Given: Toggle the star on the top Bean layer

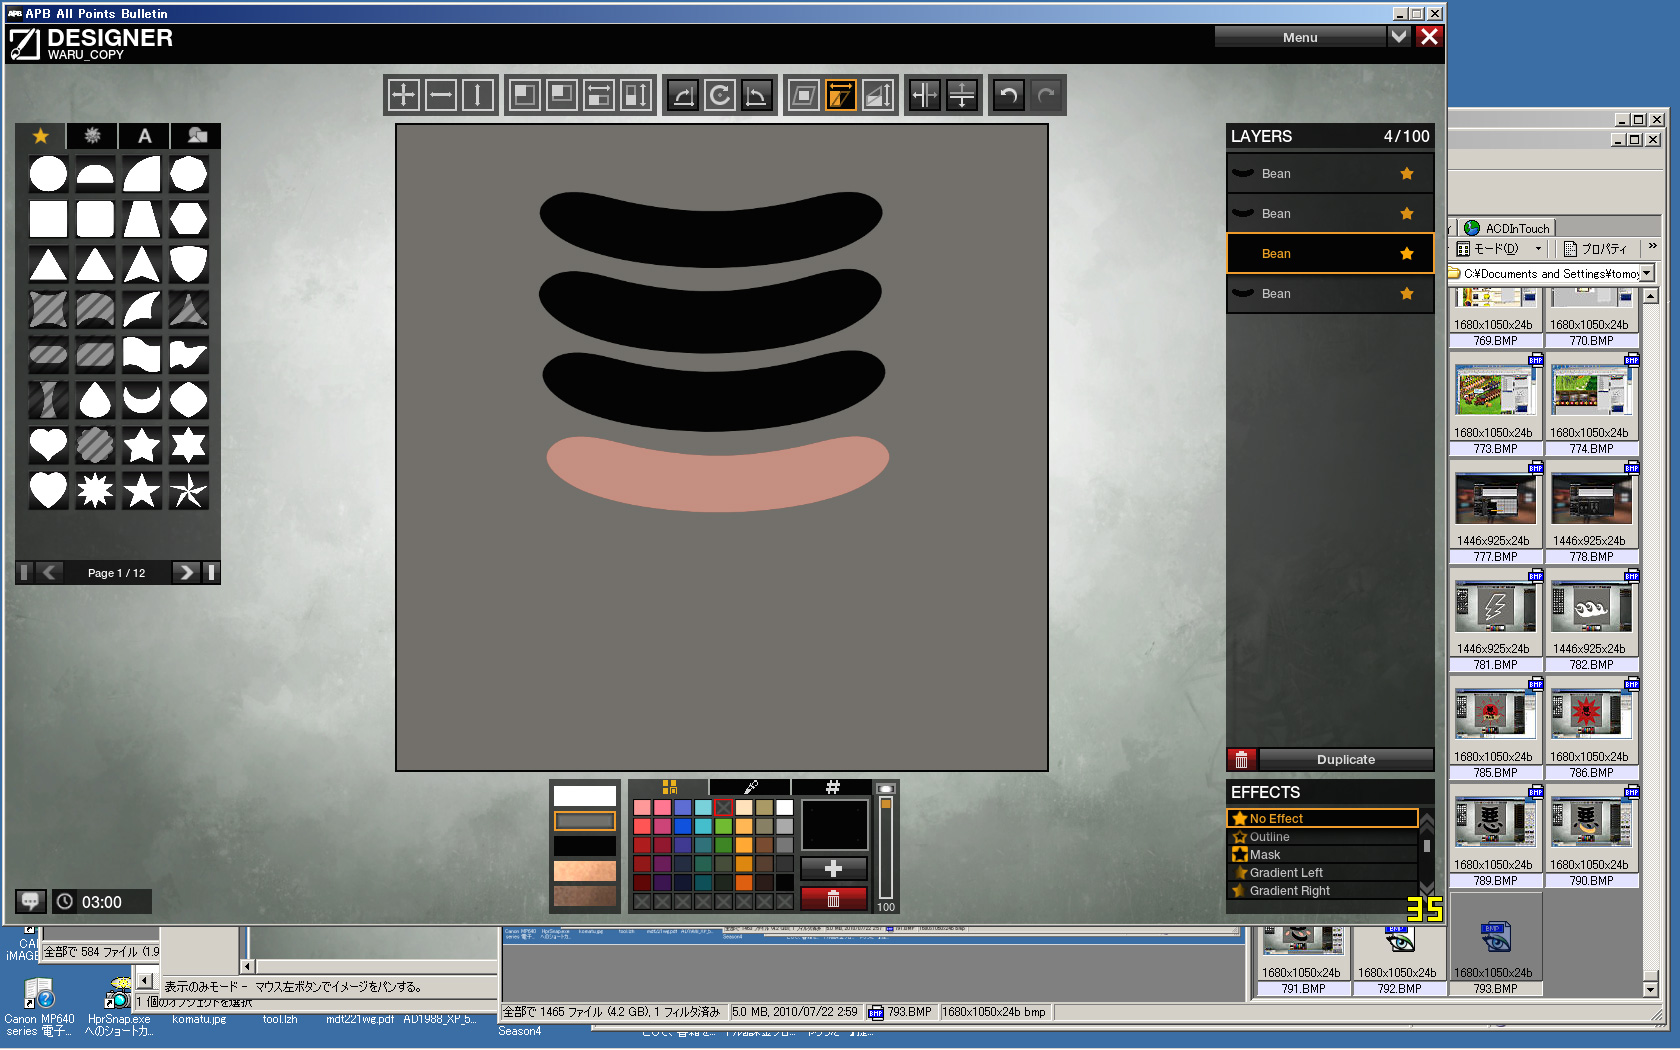Looking at the screenshot, I should pyautogui.click(x=1407, y=174).
